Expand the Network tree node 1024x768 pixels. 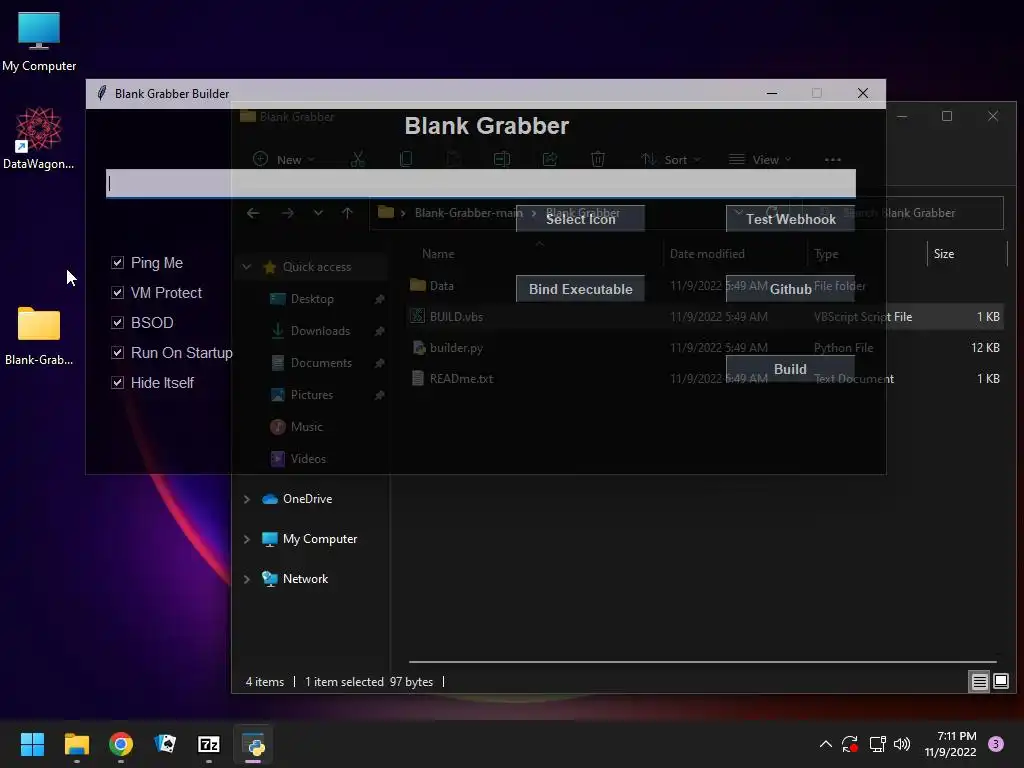click(x=247, y=579)
